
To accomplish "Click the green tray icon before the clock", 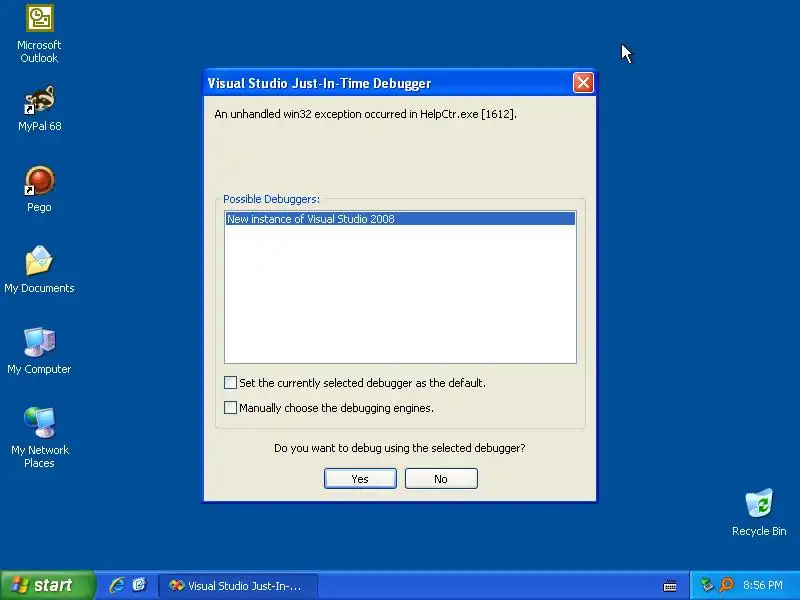I will click(x=707, y=585).
